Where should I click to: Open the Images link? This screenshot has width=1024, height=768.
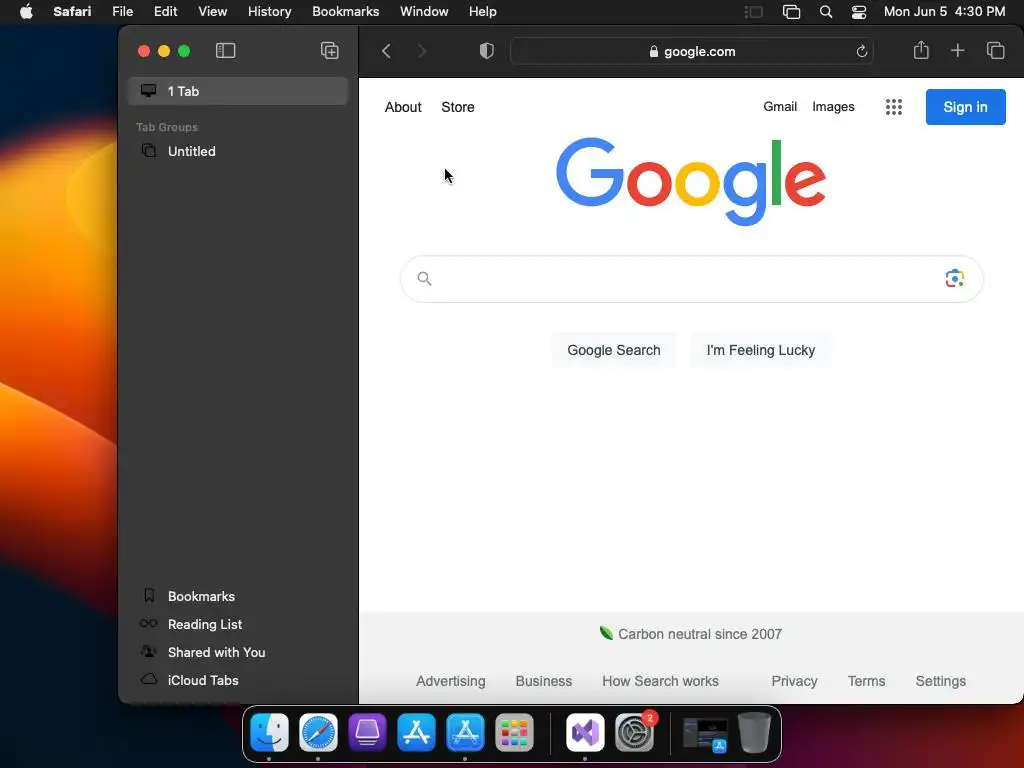833,106
